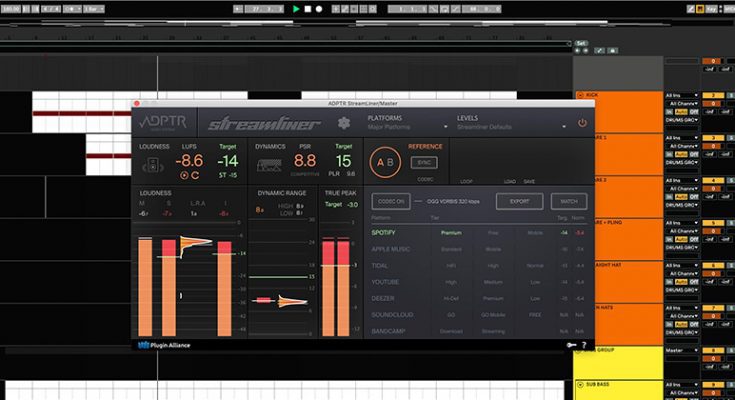The width and height of the screenshot is (735, 400).
Task: Open KICK track All Ins dropdown
Action: click(682, 94)
